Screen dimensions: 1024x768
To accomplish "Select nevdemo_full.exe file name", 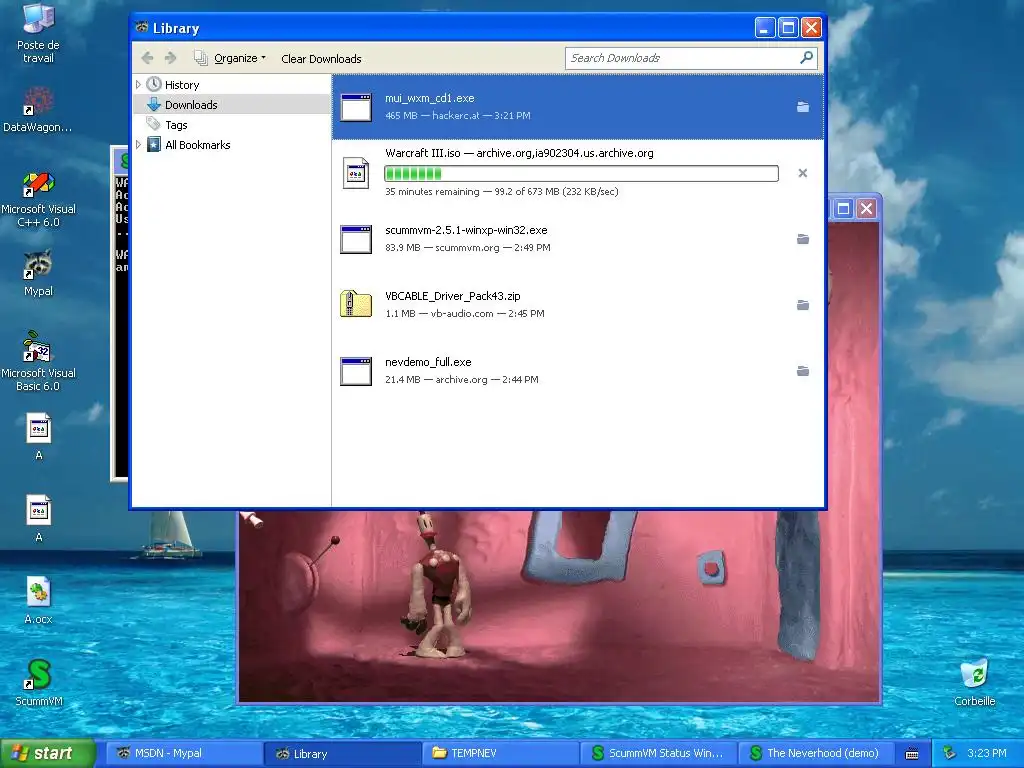I will (428, 362).
